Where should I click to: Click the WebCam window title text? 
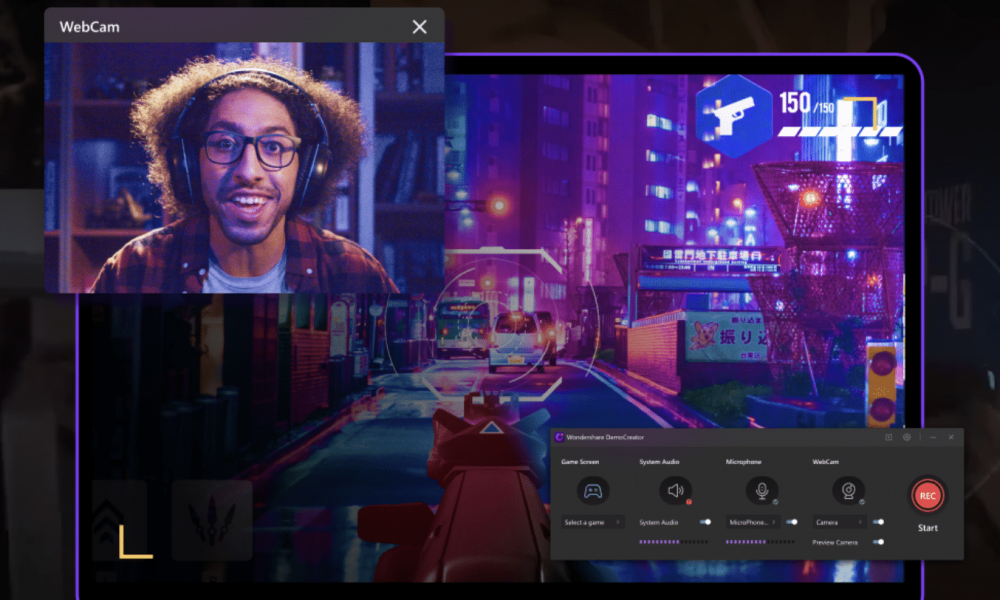pos(89,27)
